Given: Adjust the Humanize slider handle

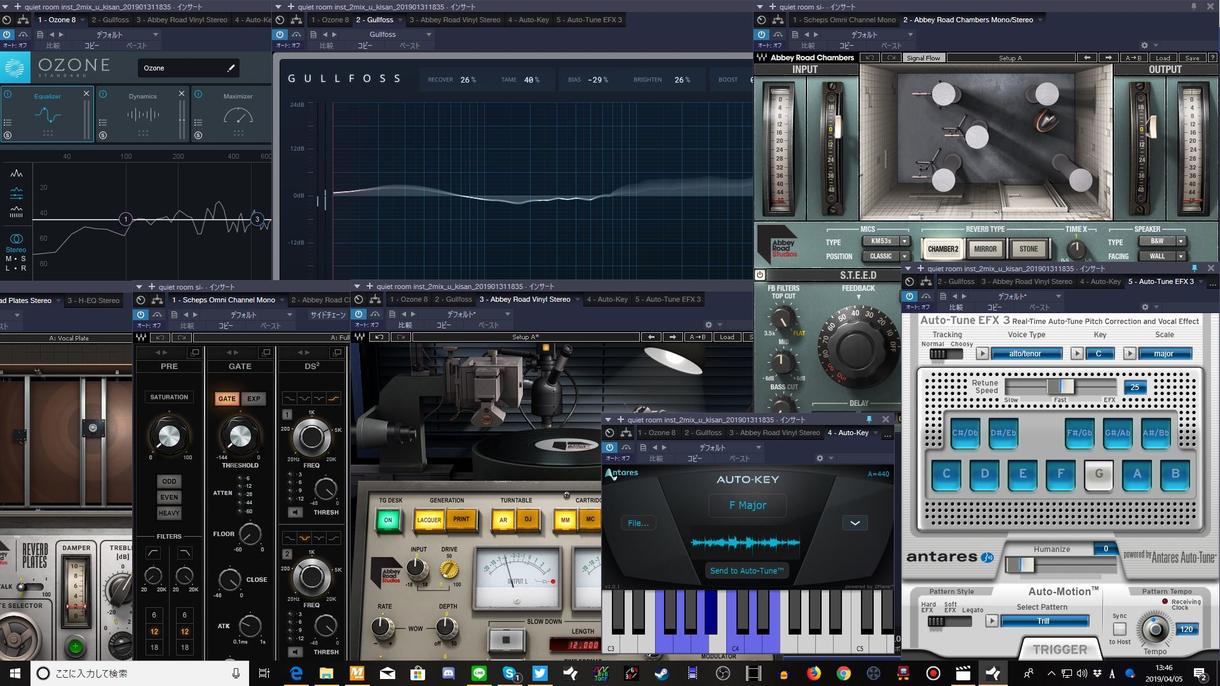Looking at the screenshot, I should point(1020,564).
